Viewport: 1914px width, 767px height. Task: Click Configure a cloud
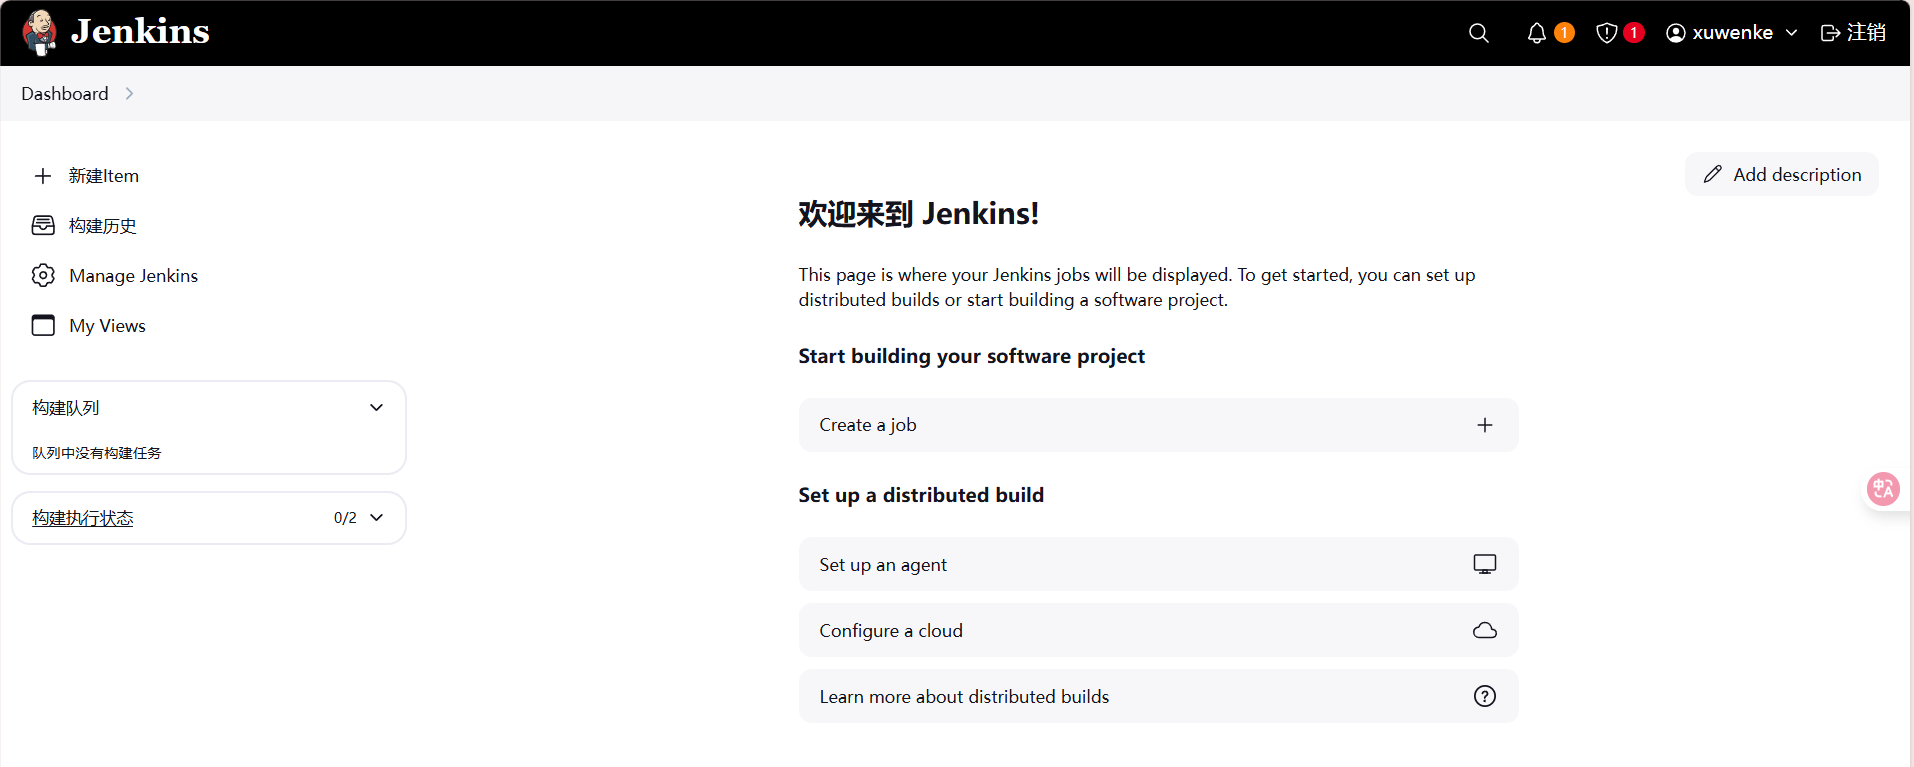(x=1158, y=630)
